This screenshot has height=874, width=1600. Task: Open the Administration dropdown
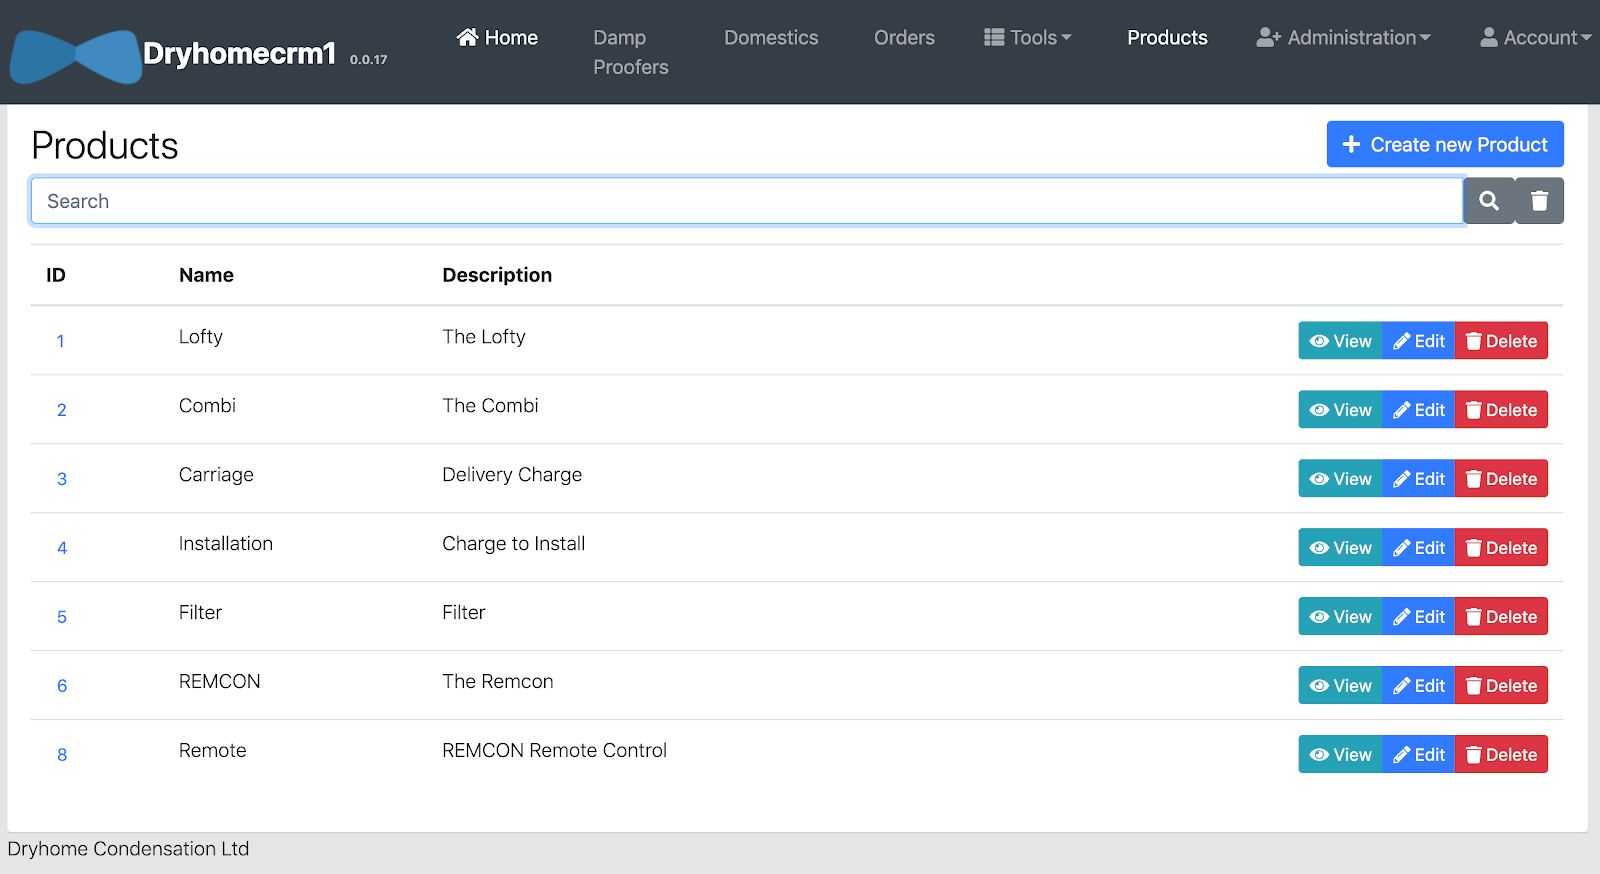click(x=1343, y=38)
